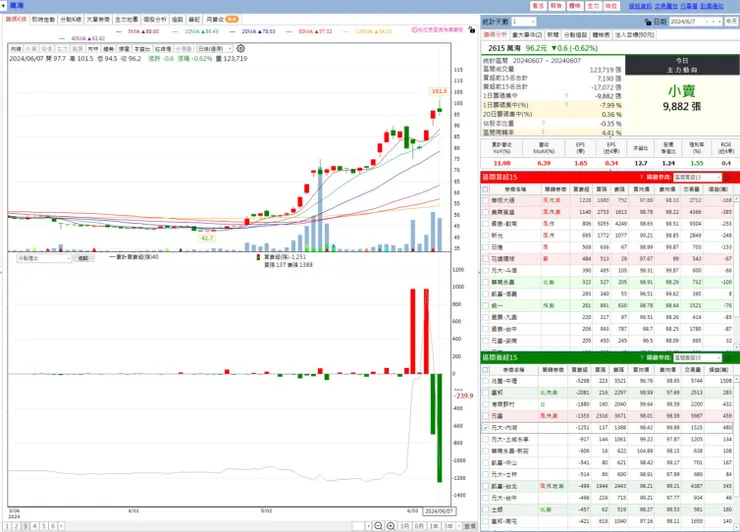
Task: Open the 統計天數 dropdown
Action: click(x=524, y=22)
